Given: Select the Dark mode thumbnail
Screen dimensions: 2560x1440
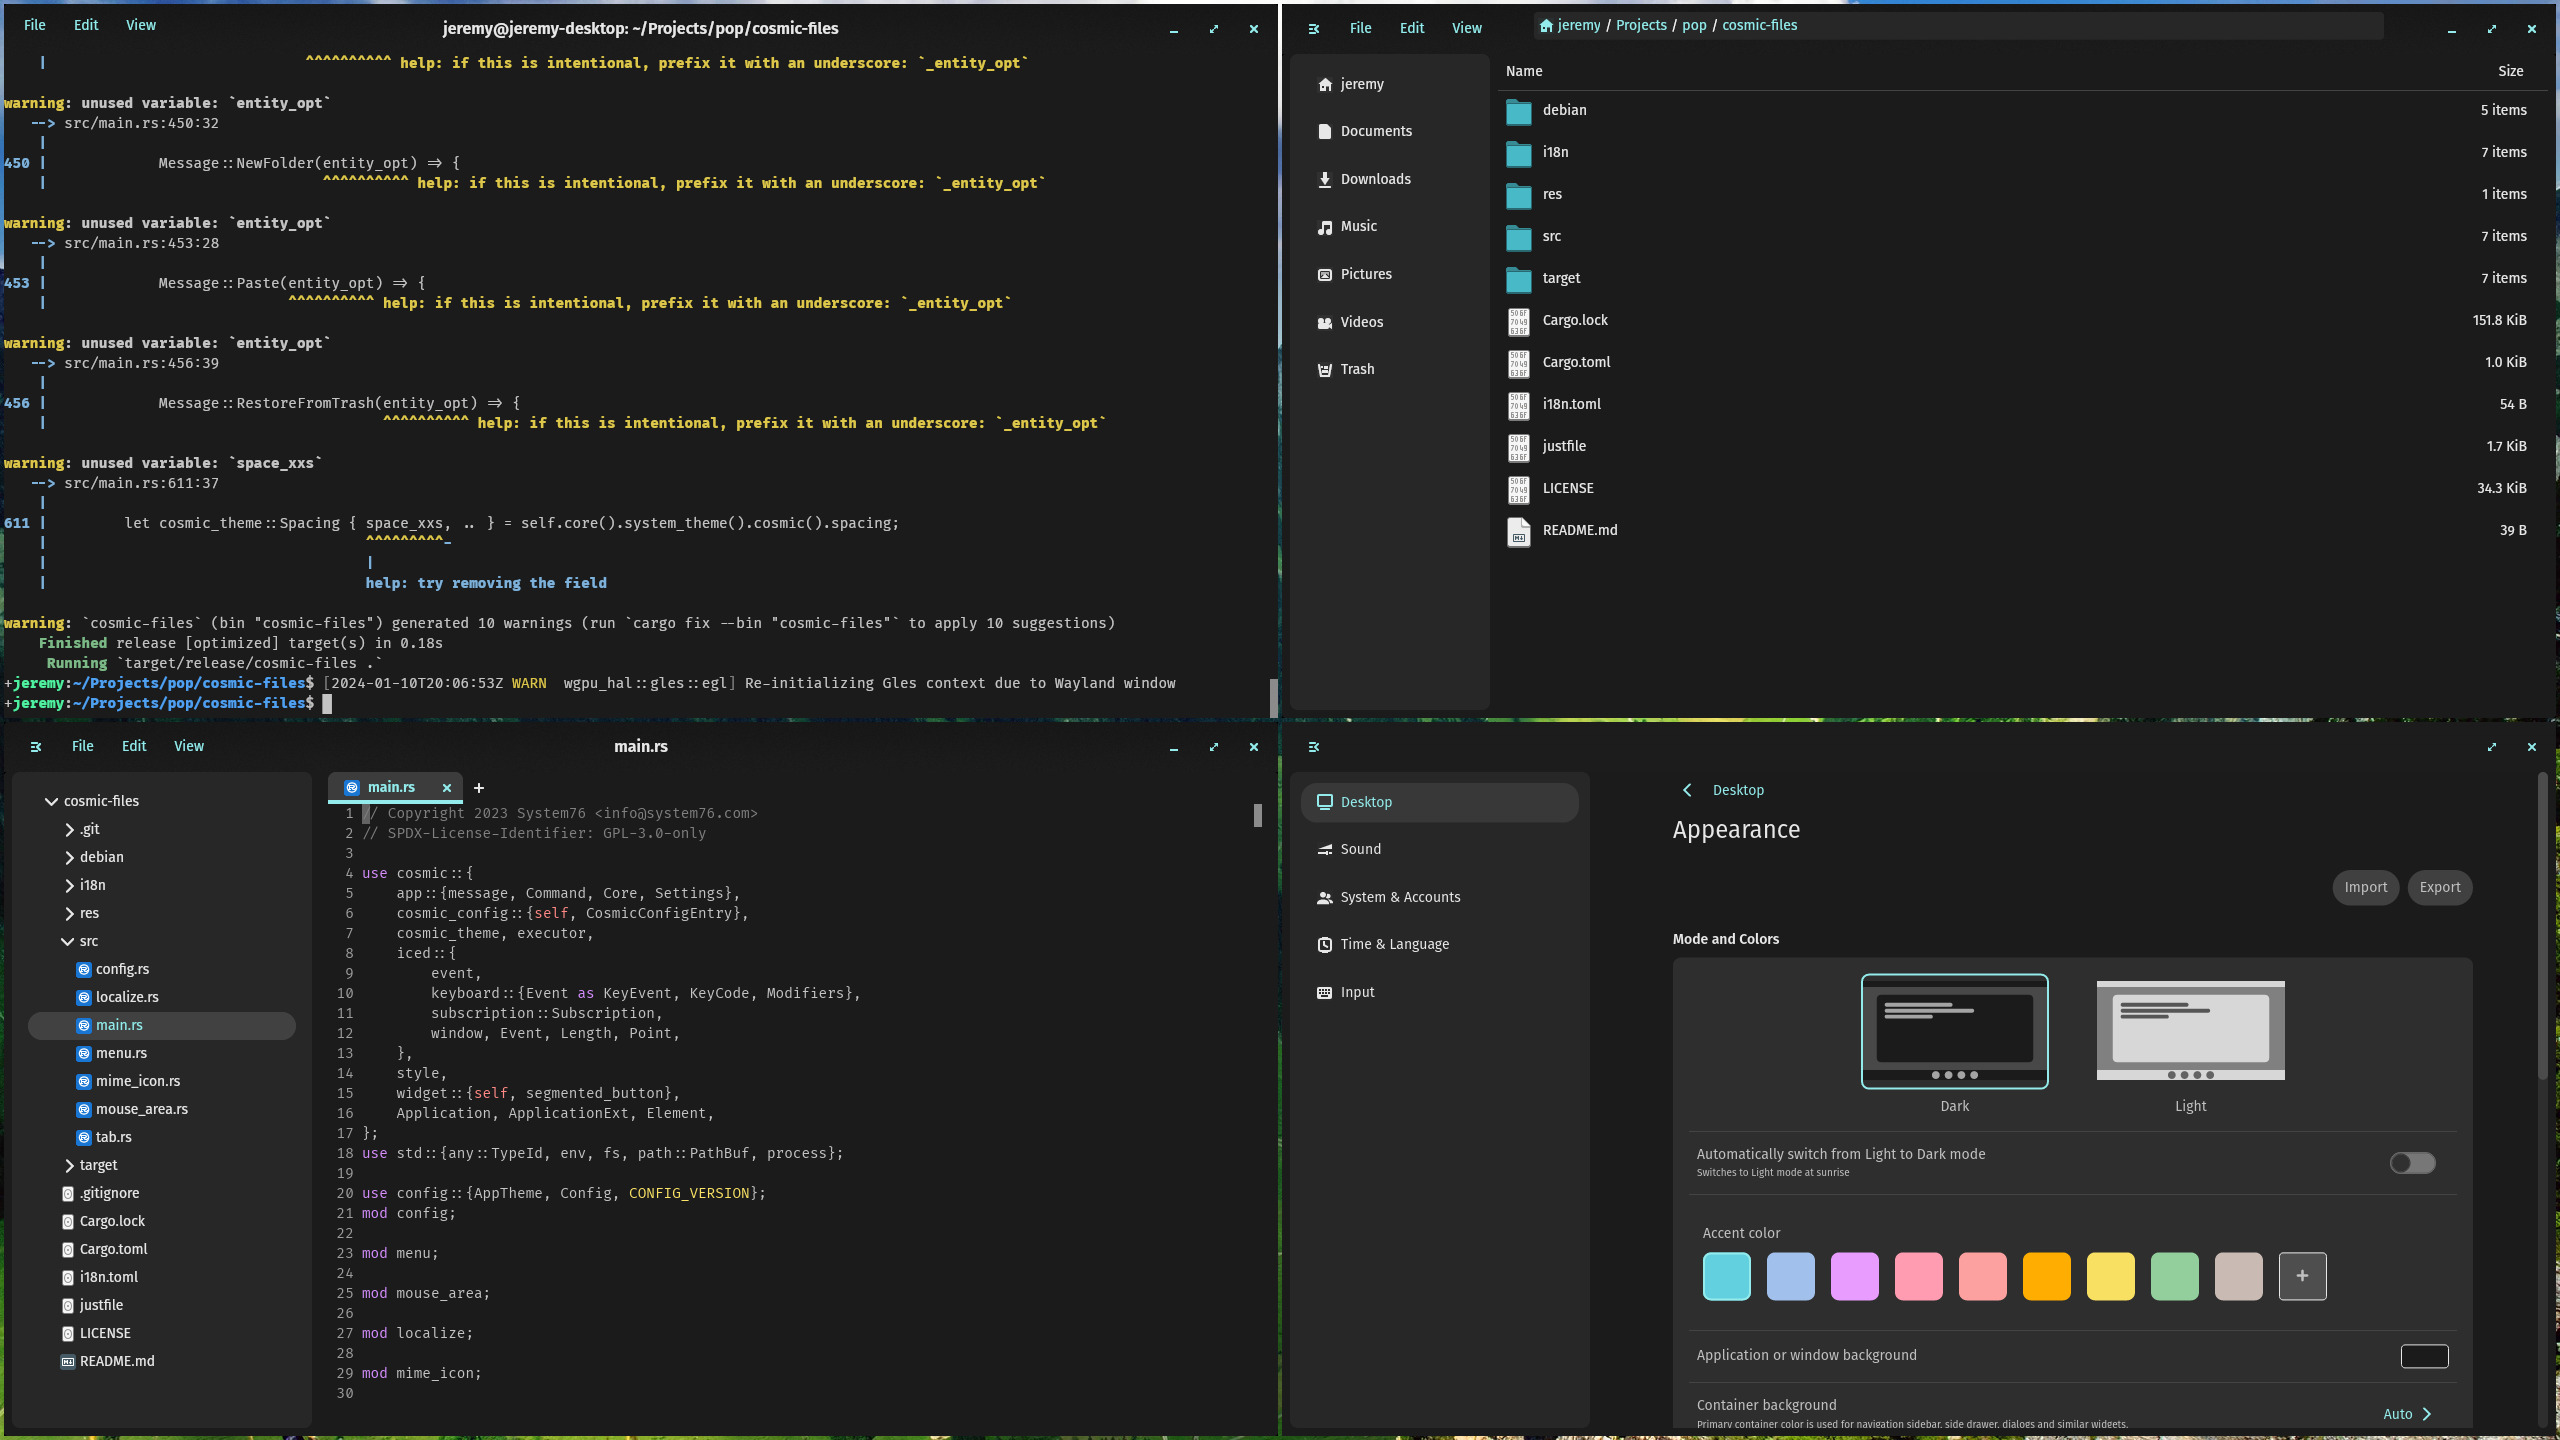Looking at the screenshot, I should click(x=1954, y=1031).
